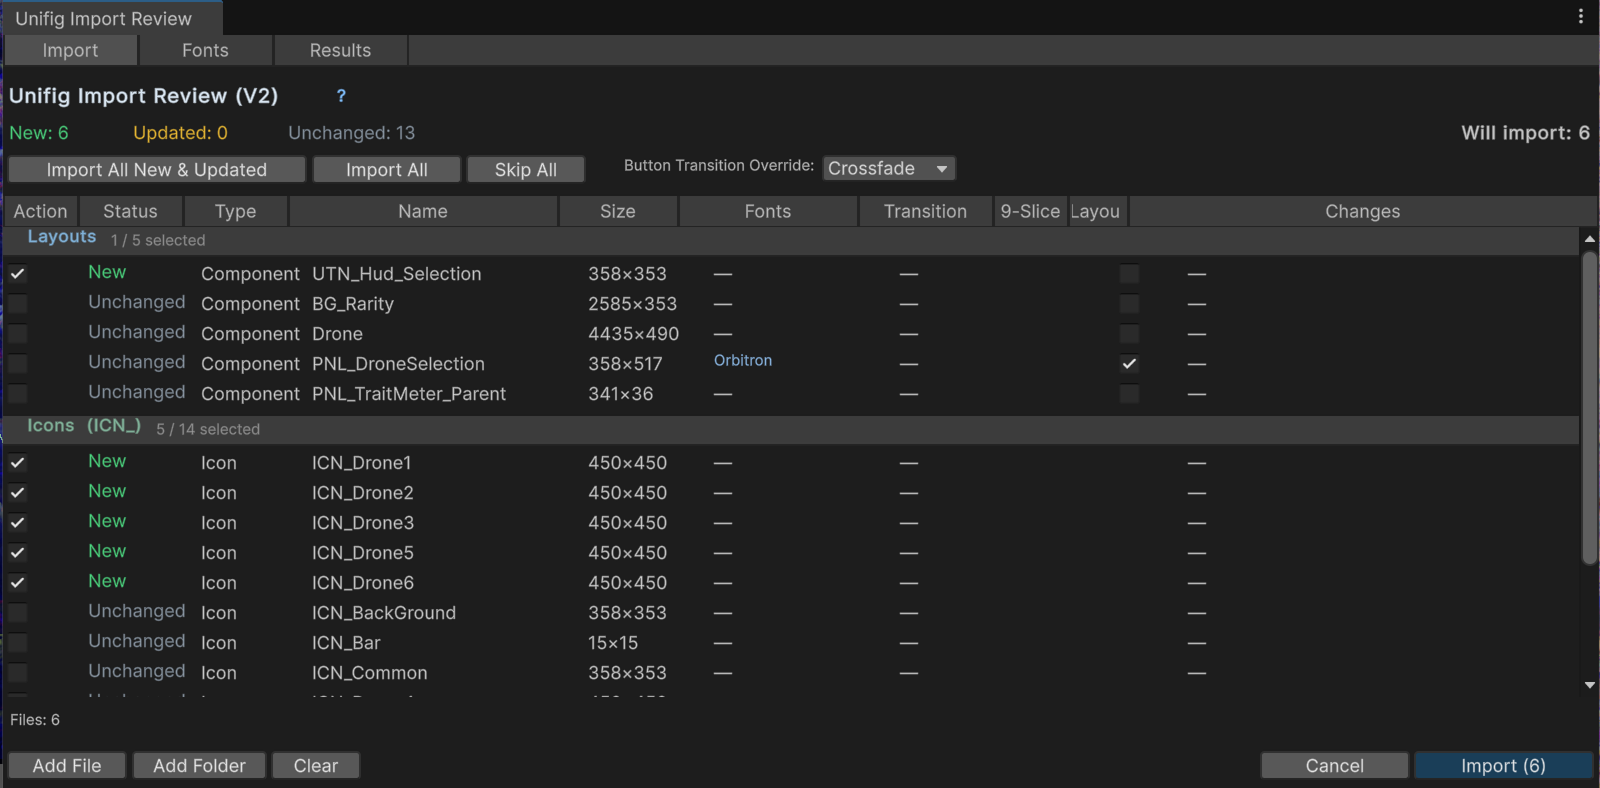Uncheck the ICN_Drone2 action checkbox
The height and width of the screenshot is (788, 1600).
[x=18, y=493]
